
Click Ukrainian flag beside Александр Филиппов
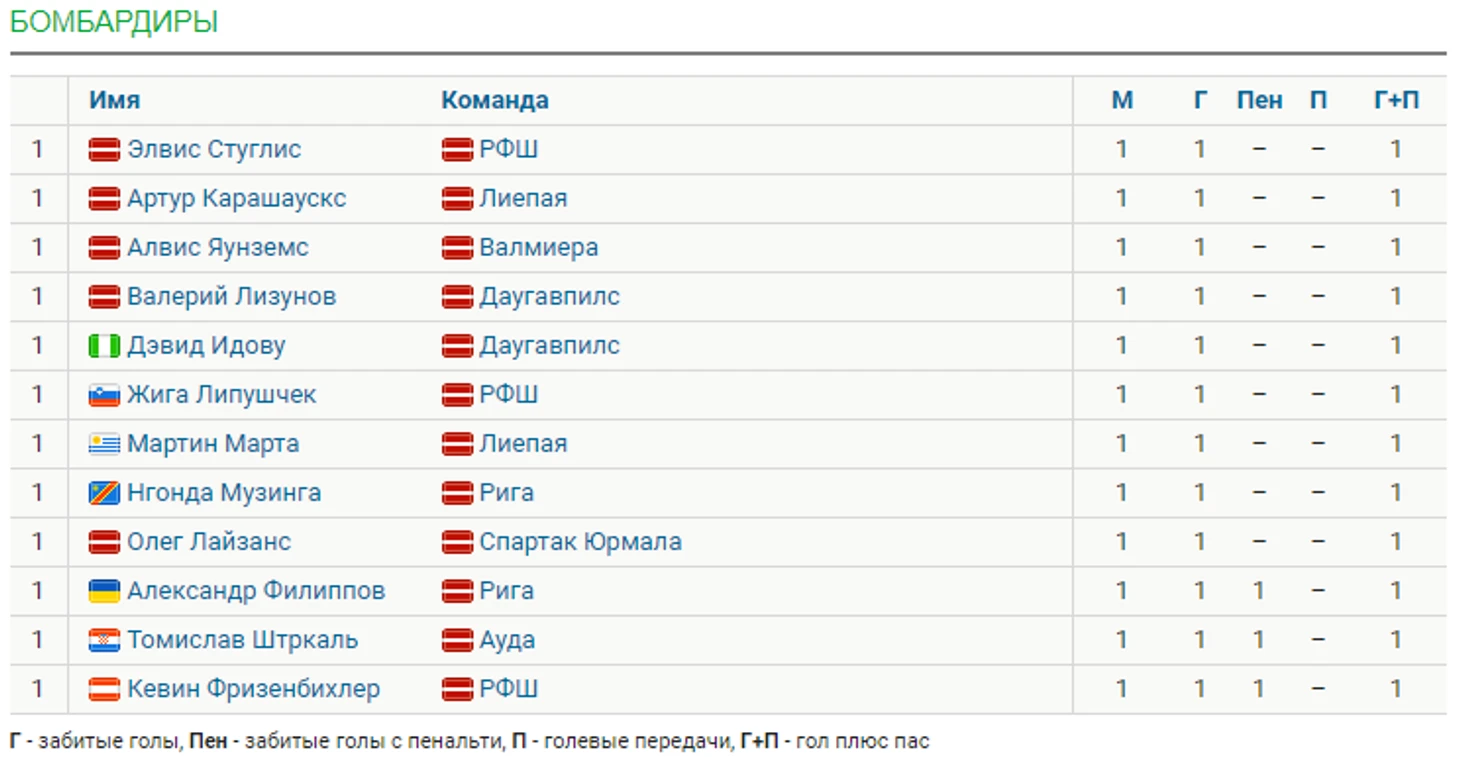tap(104, 591)
